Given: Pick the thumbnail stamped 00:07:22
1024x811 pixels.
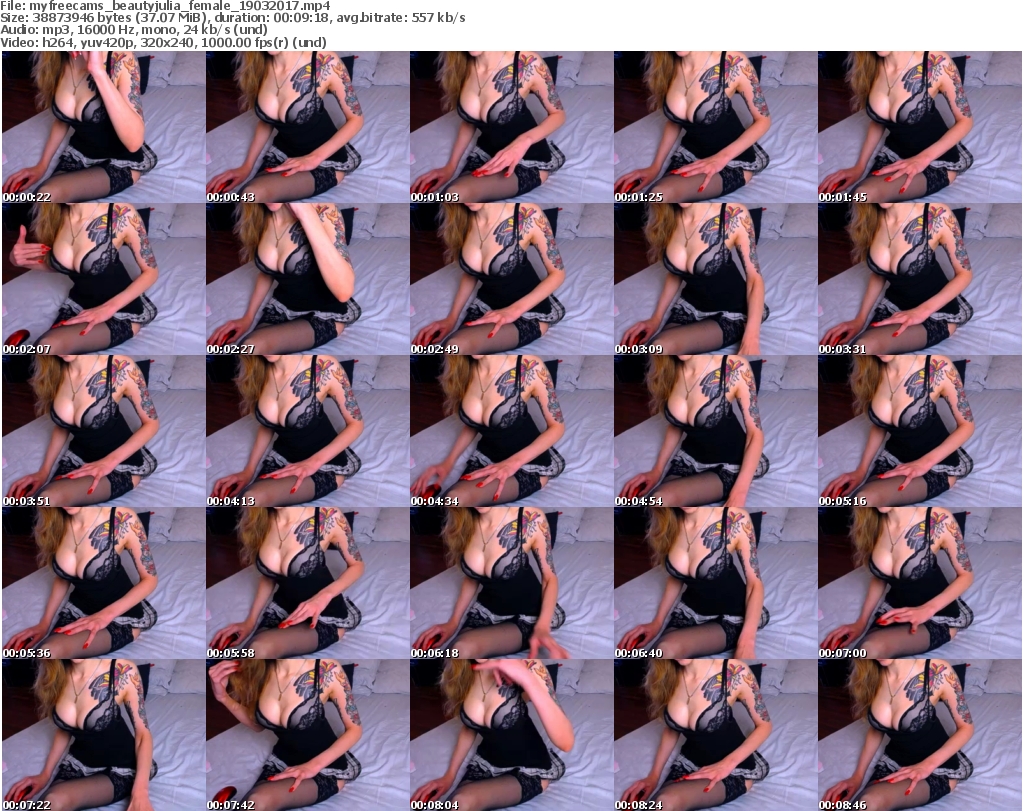Looking at the screenshot, I should pos(104,735).
